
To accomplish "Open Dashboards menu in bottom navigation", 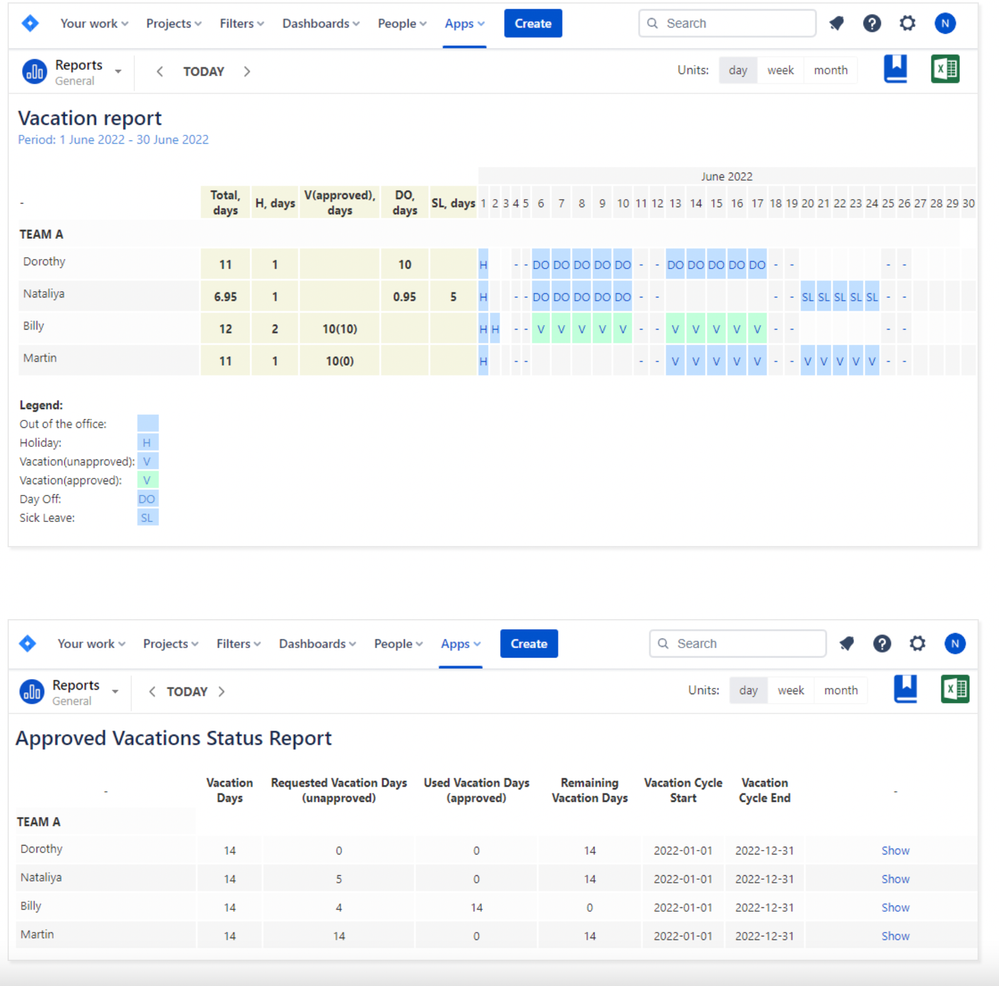I will coord(317,643).
